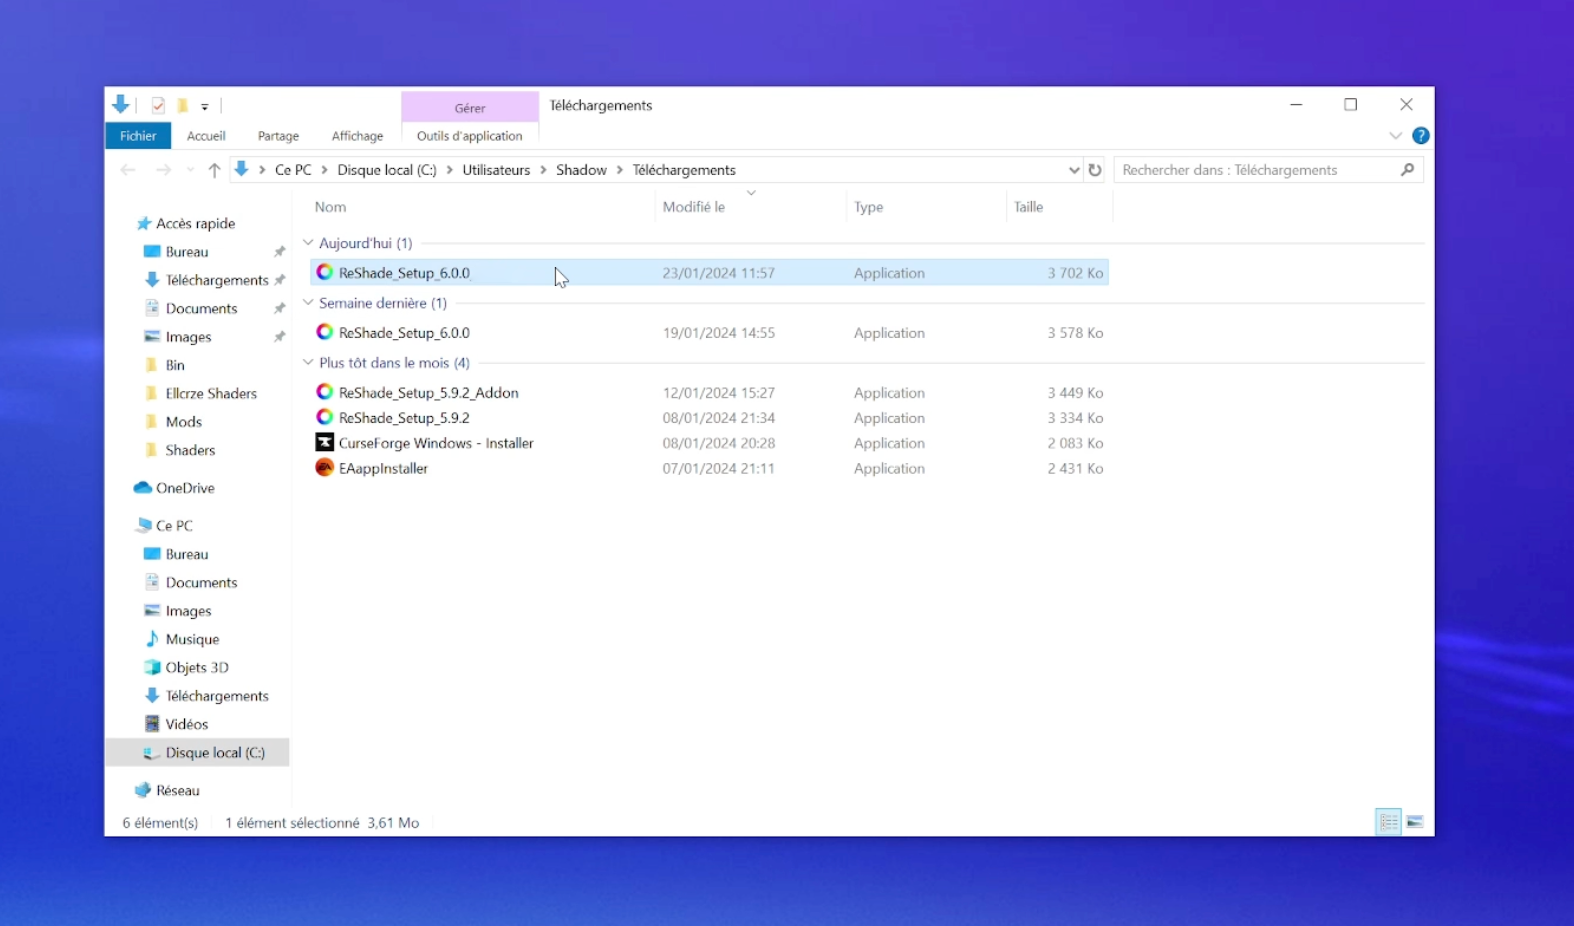Click the Réseau network icon
This screenshot has height=926, width=1574.
[x=143, y=790]
